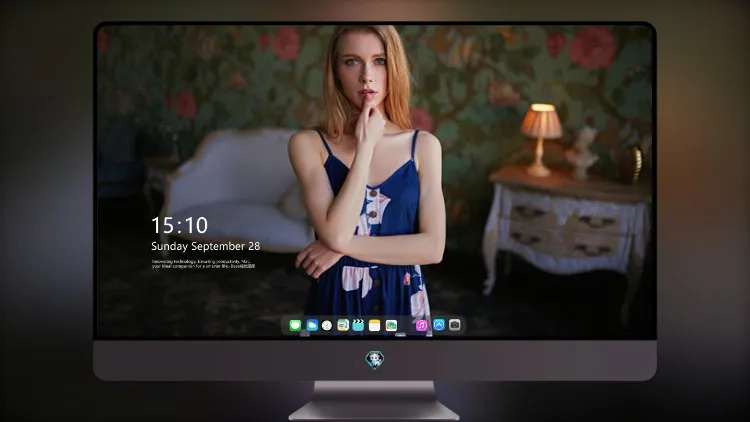Open the teal clapperboard Videos icon
The image size is (750, 422).
tap(358, 325)
